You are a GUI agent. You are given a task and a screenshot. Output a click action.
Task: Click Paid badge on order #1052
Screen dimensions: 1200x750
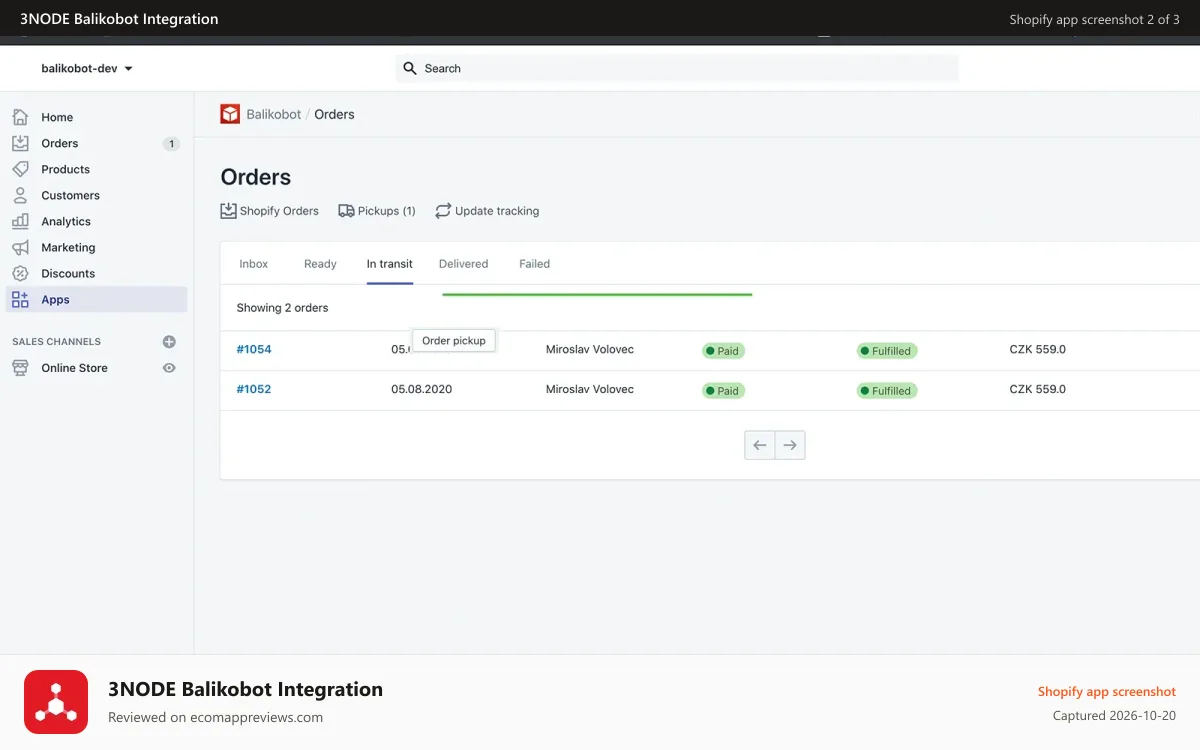pyautogui.click(x=724, y=391)
